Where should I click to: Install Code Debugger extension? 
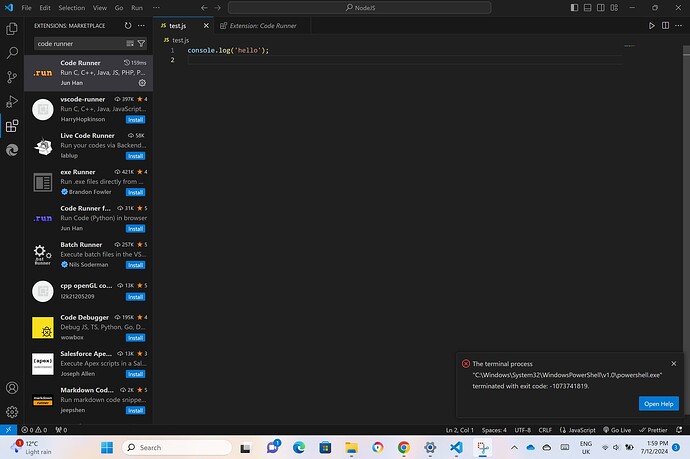click(x=136, y=338)
